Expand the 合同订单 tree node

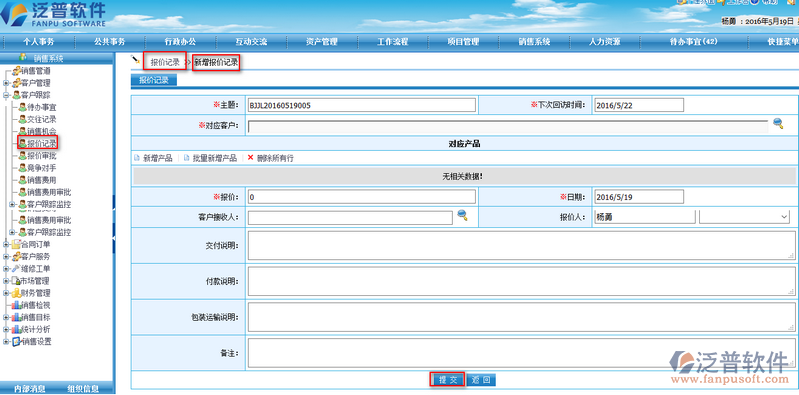click(6, 244)
